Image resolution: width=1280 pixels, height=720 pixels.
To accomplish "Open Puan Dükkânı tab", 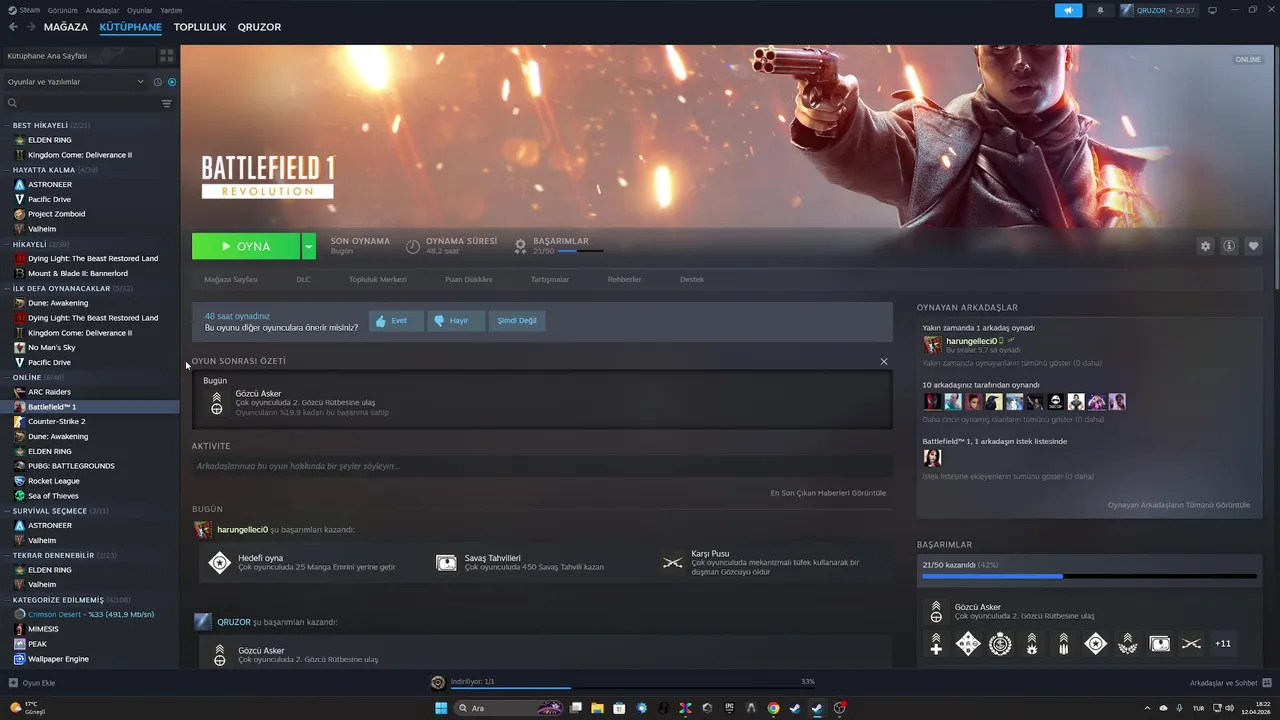I will point(468,279).
